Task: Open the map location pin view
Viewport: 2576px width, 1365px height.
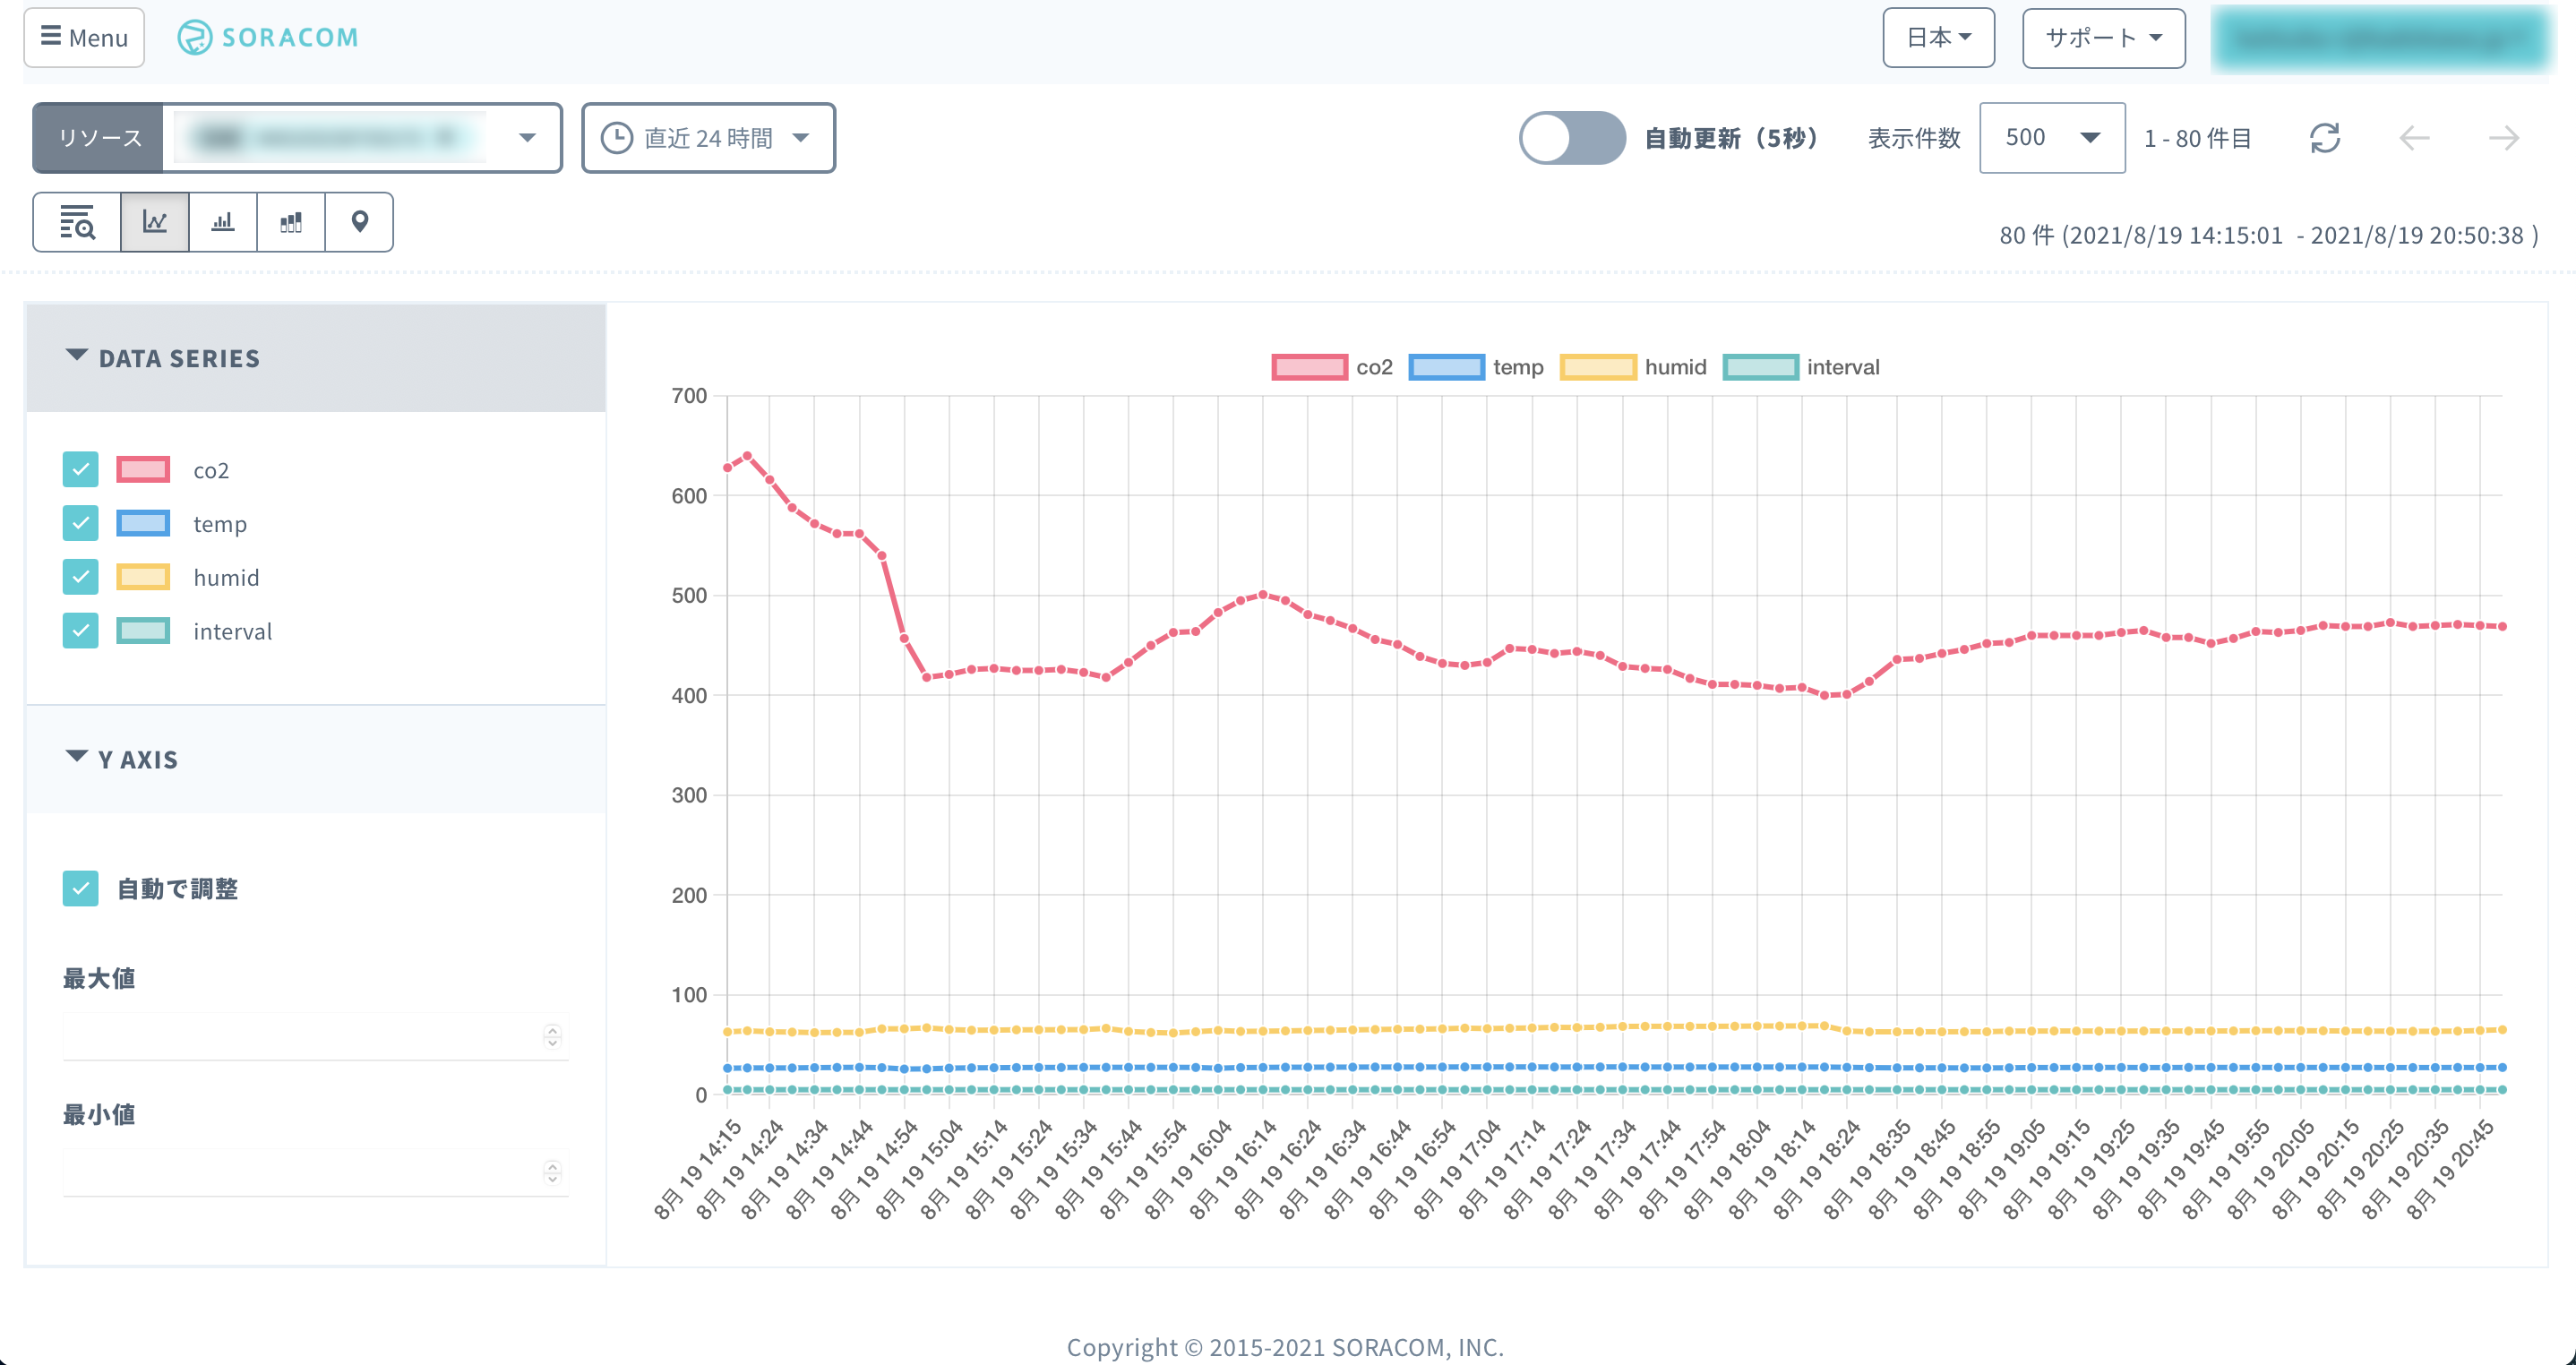Action: [359, 222]
